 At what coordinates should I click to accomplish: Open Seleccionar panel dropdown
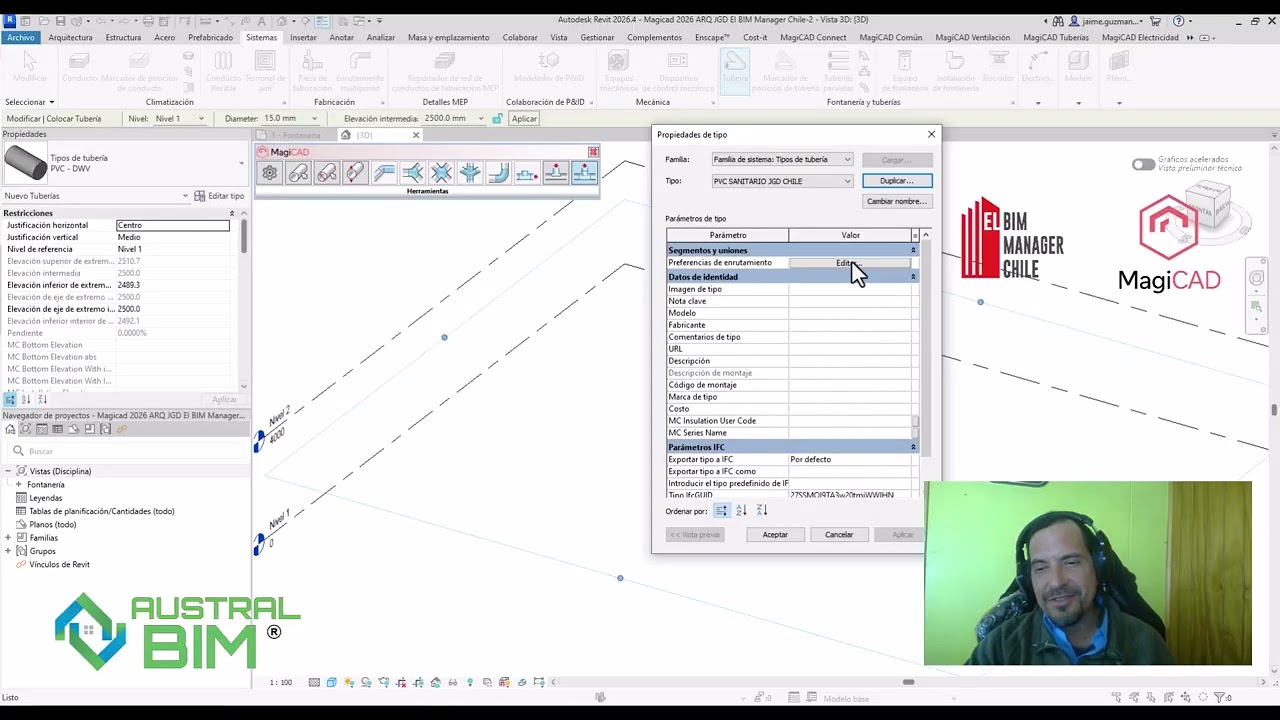click(x=29, y=102)
